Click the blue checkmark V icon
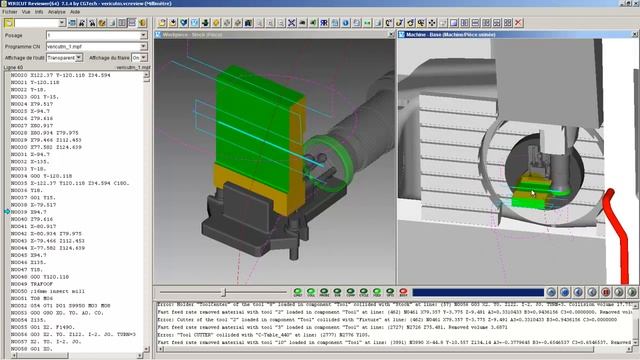The image size is (640, 360). (184, 23)
